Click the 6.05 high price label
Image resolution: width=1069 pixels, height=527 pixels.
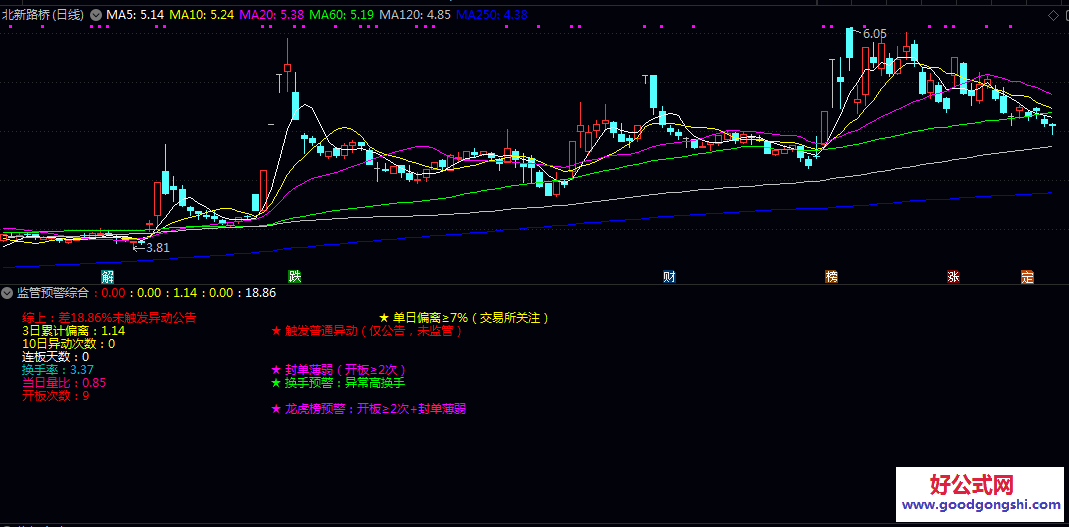pos(874,34)
